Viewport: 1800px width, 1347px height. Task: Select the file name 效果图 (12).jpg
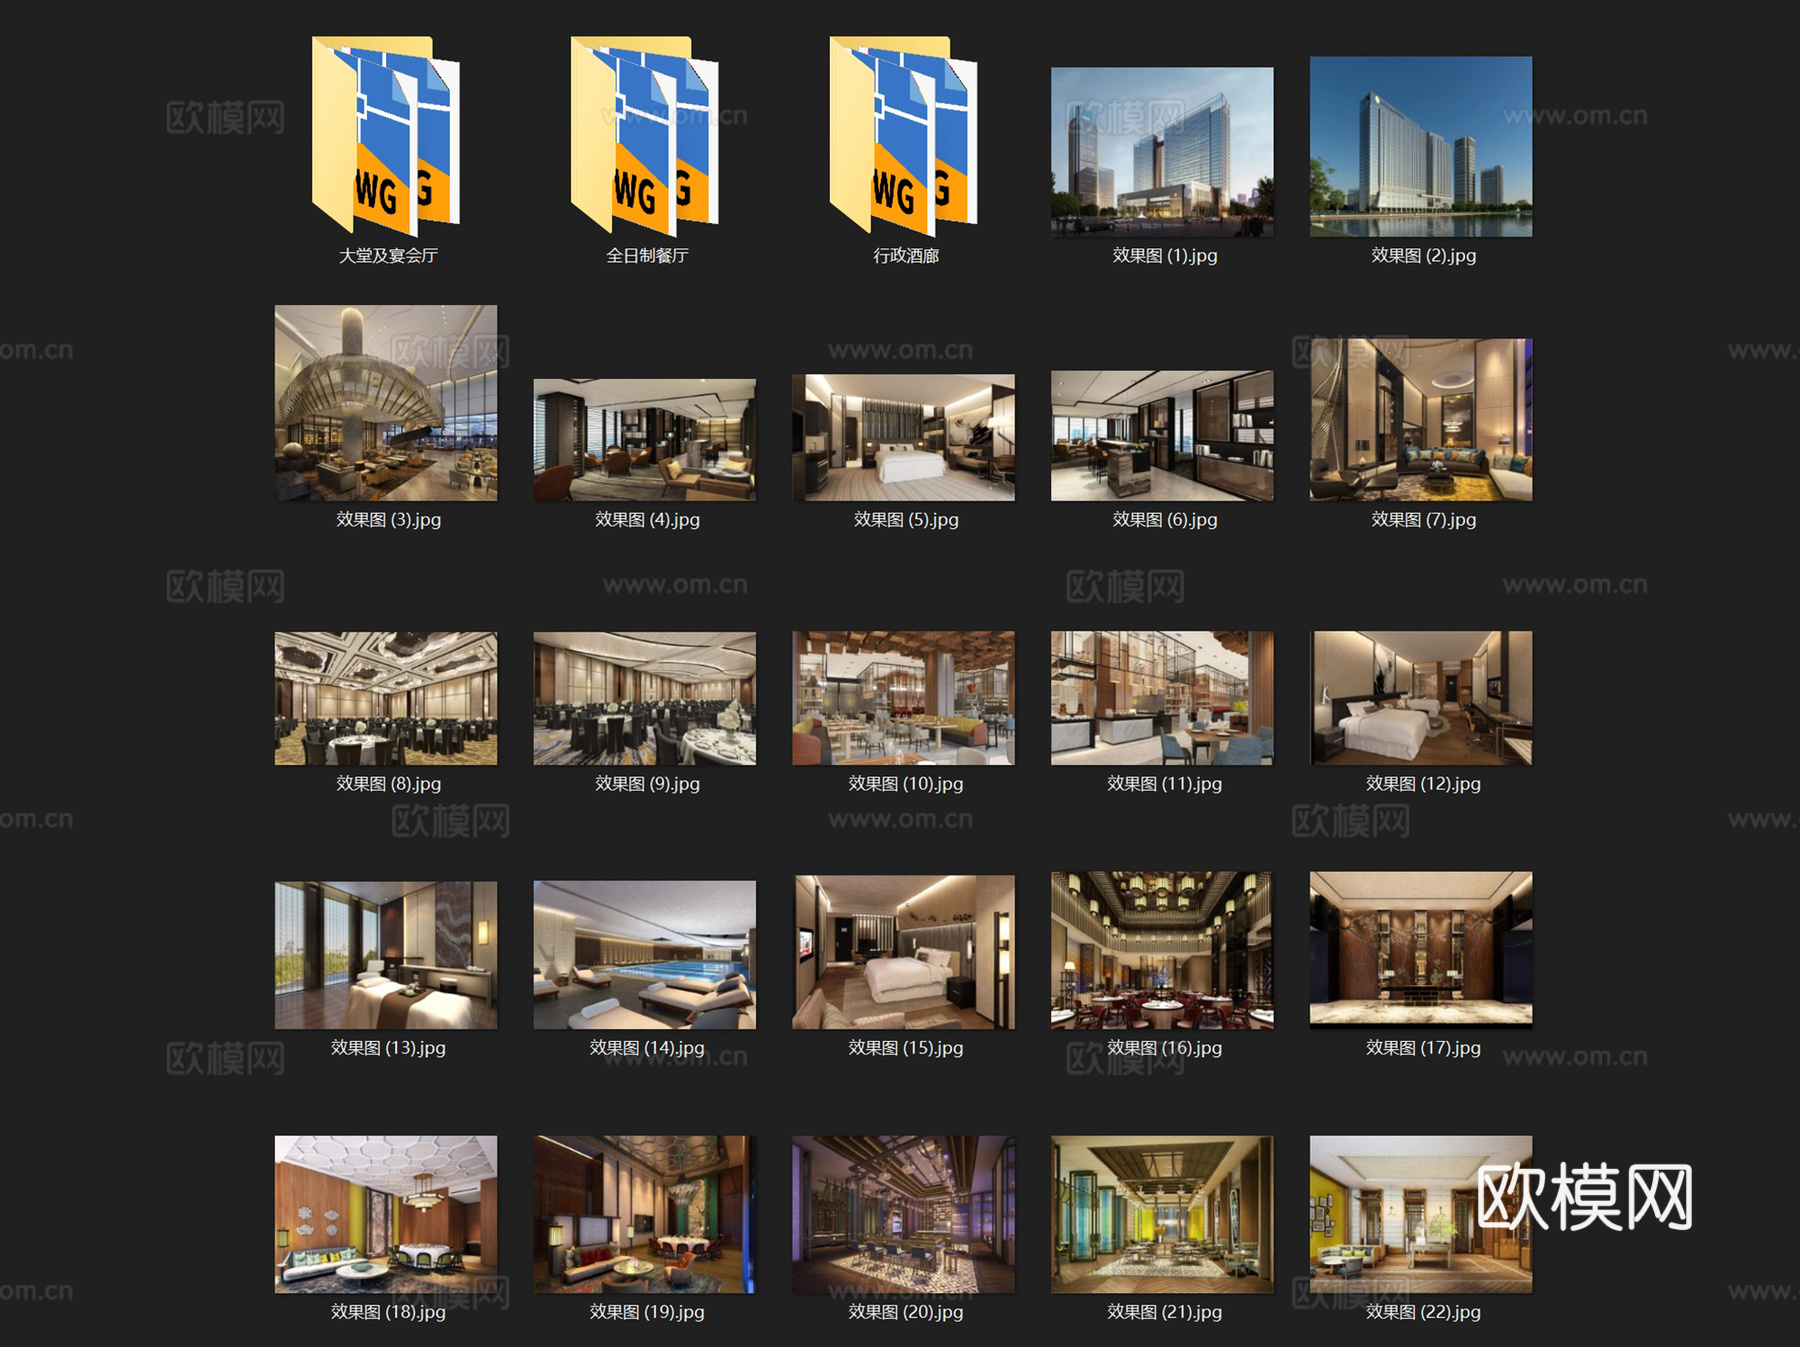click(1424, 784)
